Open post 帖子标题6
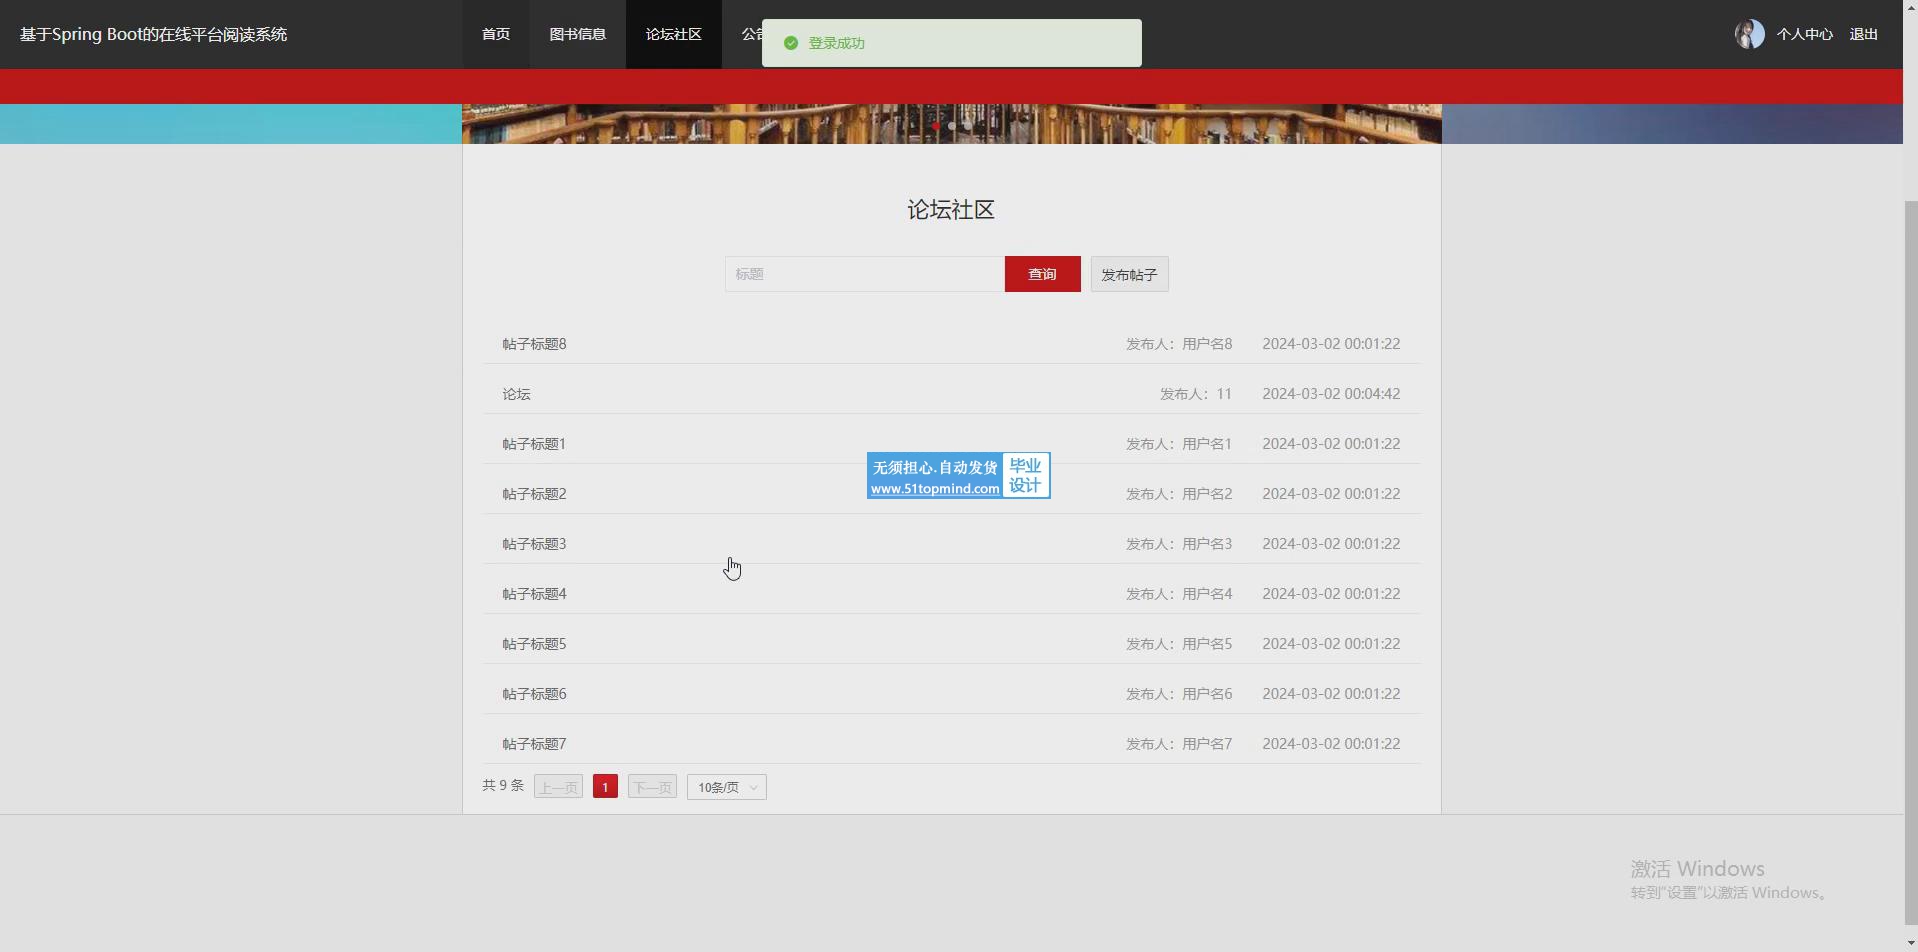This screenshot has width=1918, height=952. coord(534,694)
